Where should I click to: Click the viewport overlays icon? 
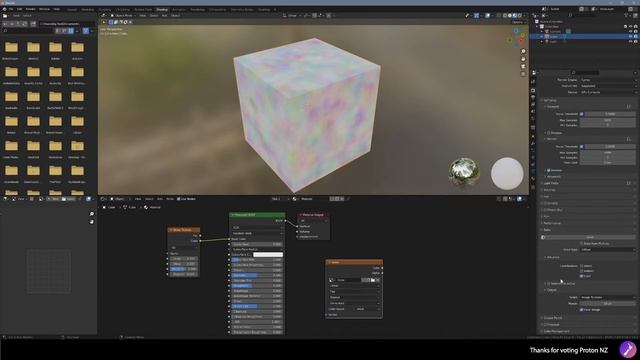click(488, 16)
